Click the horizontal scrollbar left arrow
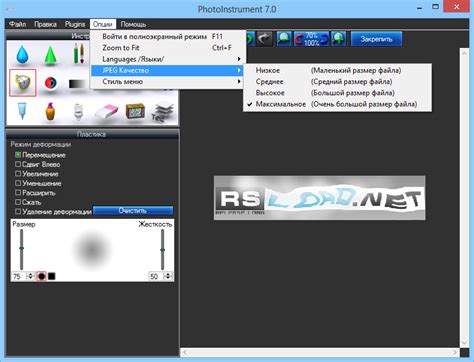The height and width of the screenshot is (362, 474). coord(185,352)
